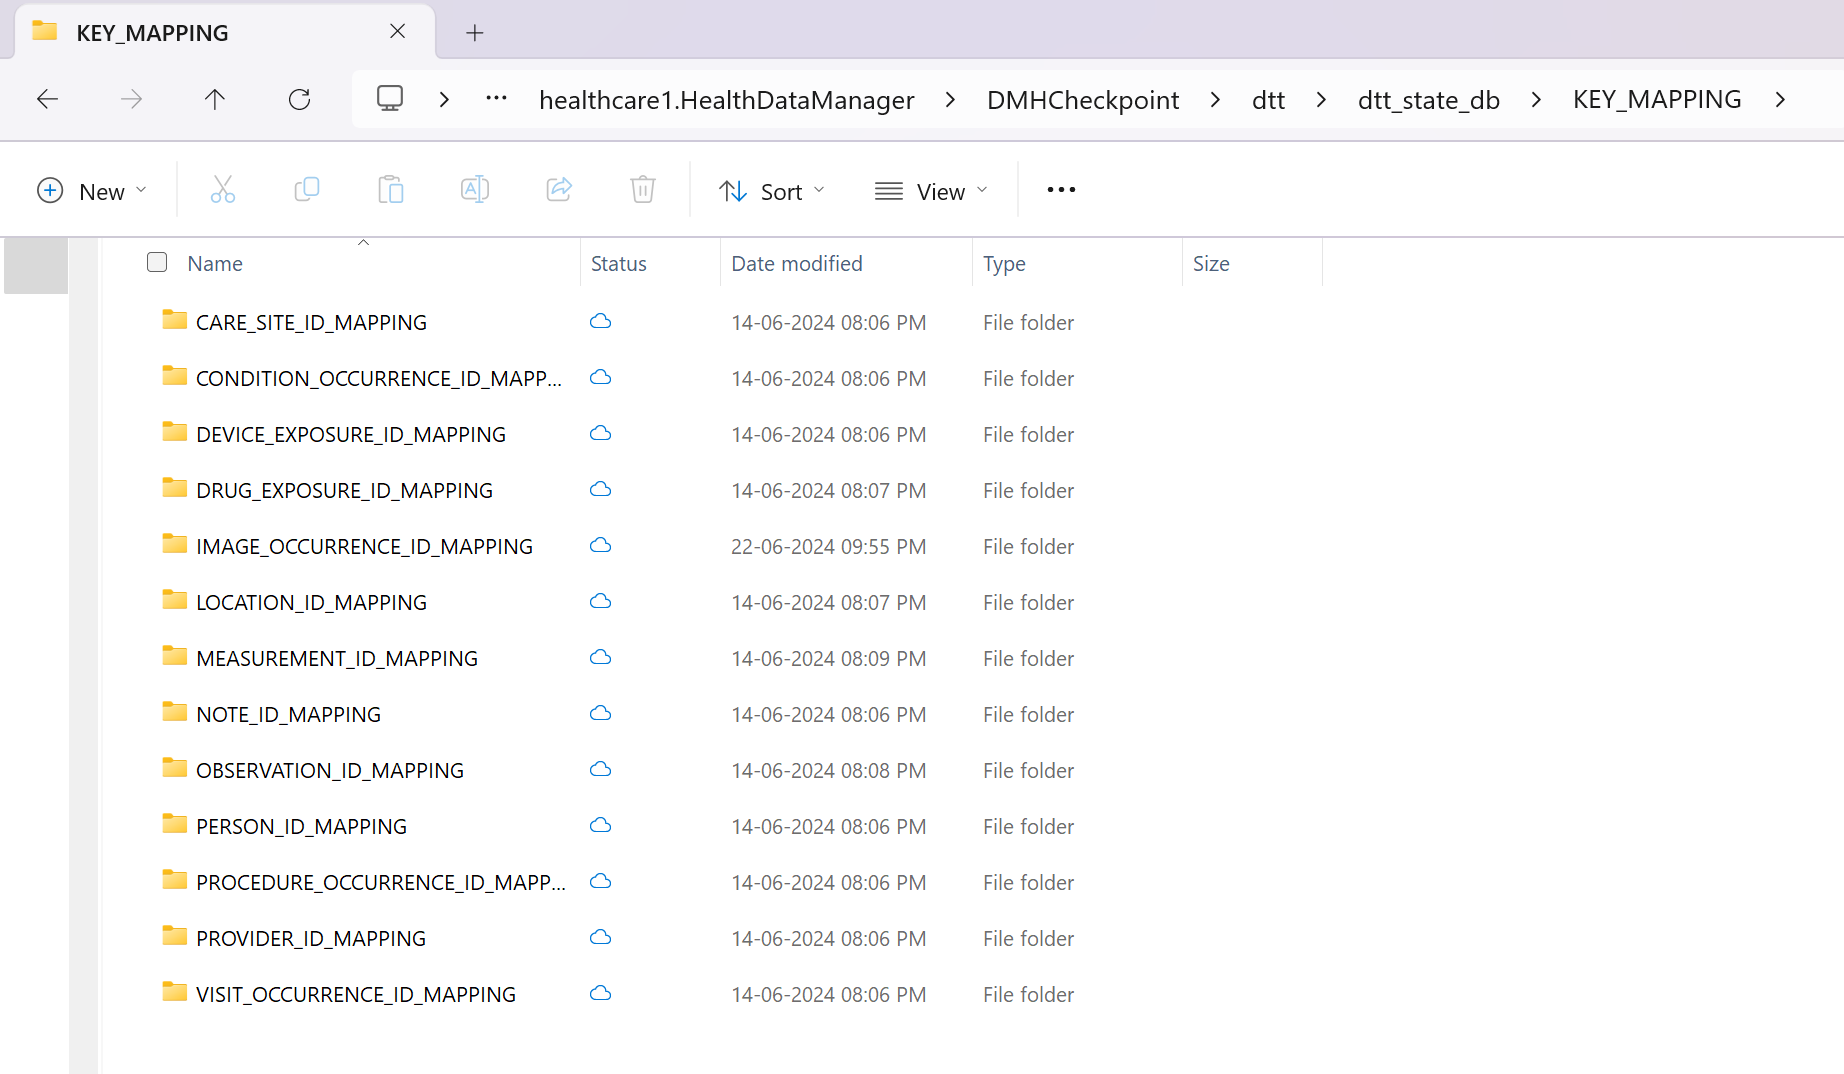This screenshot has height=1074, width=1844.
Task: Navigate to DMHCheckpoint in the breadcrumb
Action: (1083, 100)
